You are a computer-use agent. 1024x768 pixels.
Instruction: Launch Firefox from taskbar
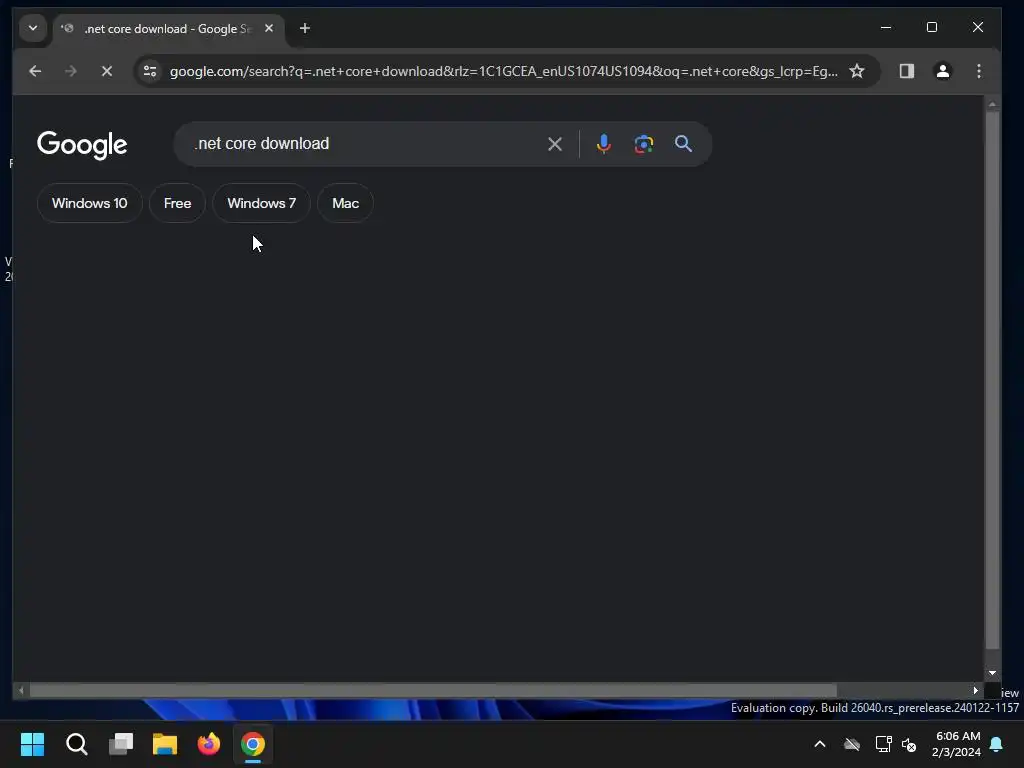[x=209, y=744]
